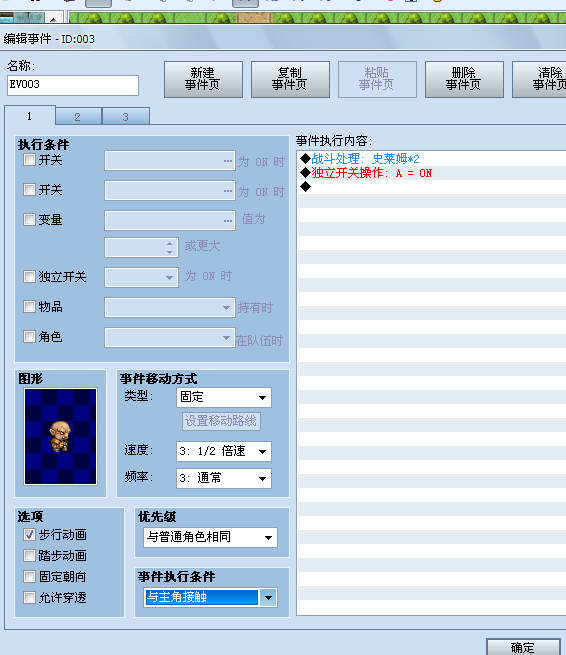Screen dimensions: 566x655
Task: Click the 删除事件页 button
Action: coord(464,79)
